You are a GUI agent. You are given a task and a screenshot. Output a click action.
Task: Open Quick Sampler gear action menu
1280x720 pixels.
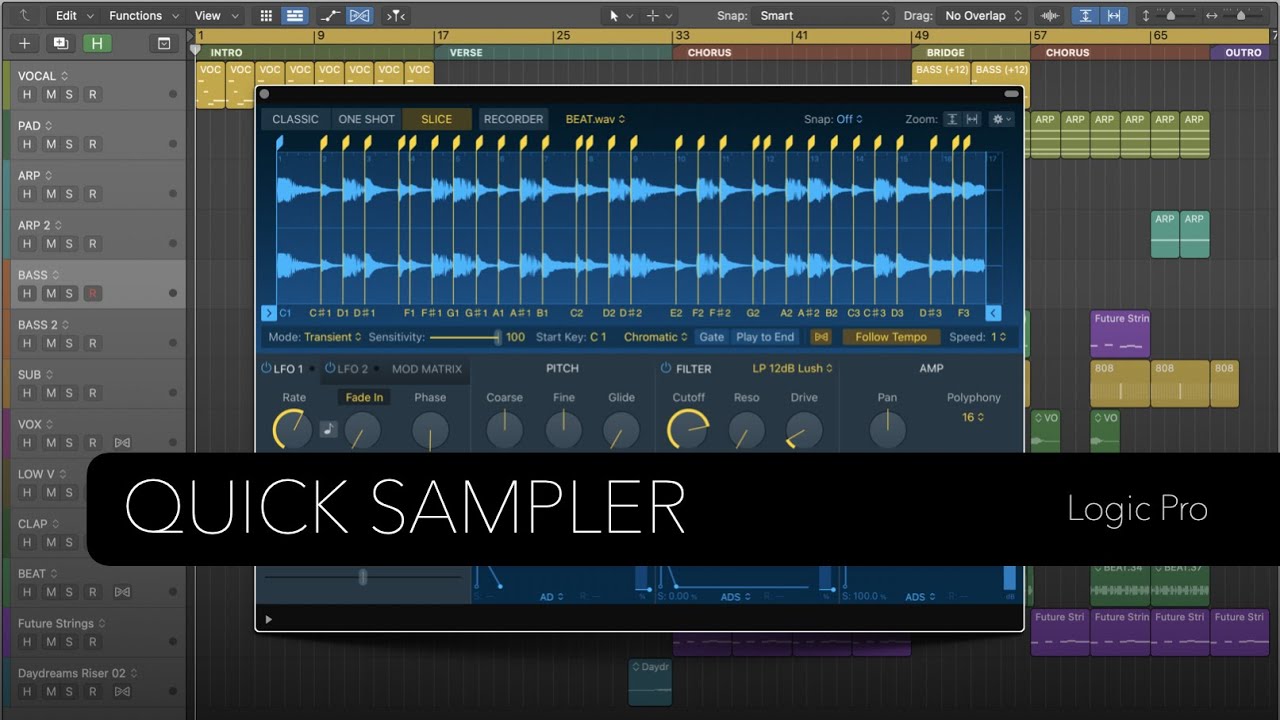1001,119
